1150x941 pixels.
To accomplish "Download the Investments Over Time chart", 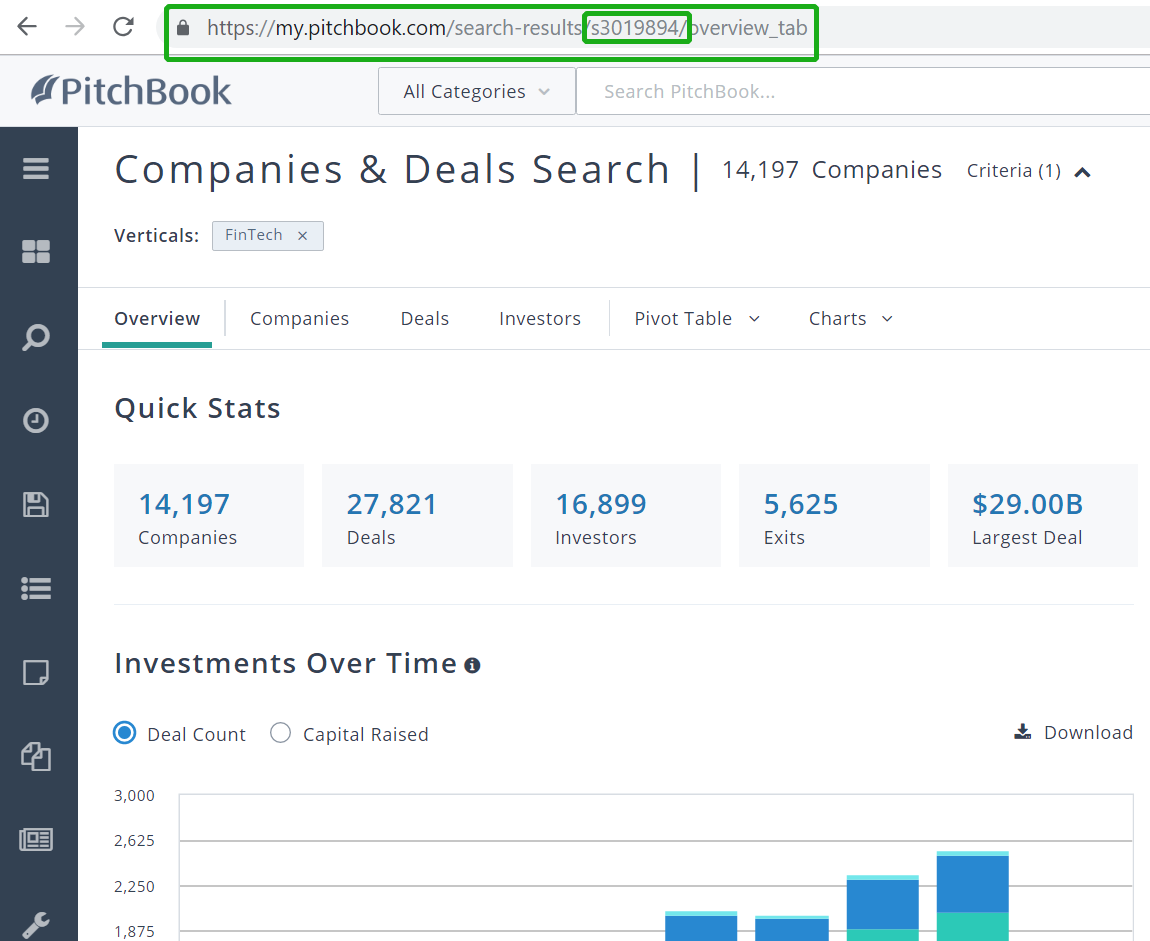I will (1073, 732).
